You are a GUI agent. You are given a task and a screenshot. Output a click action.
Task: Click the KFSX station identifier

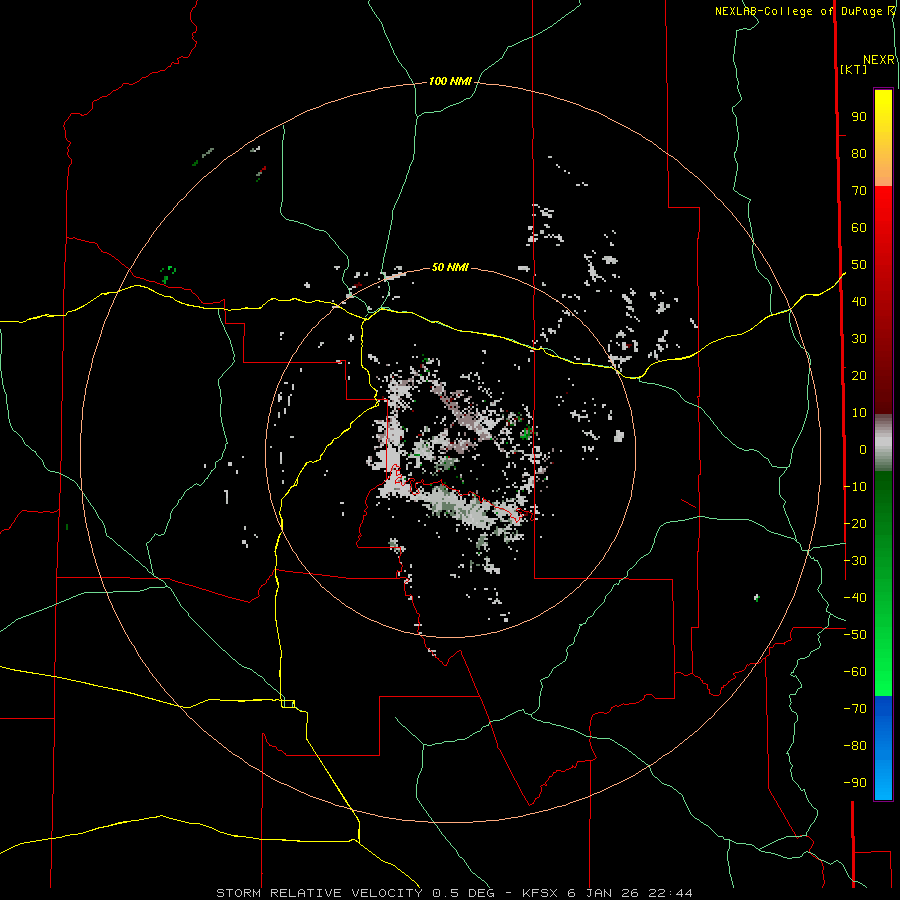[540, 893]
